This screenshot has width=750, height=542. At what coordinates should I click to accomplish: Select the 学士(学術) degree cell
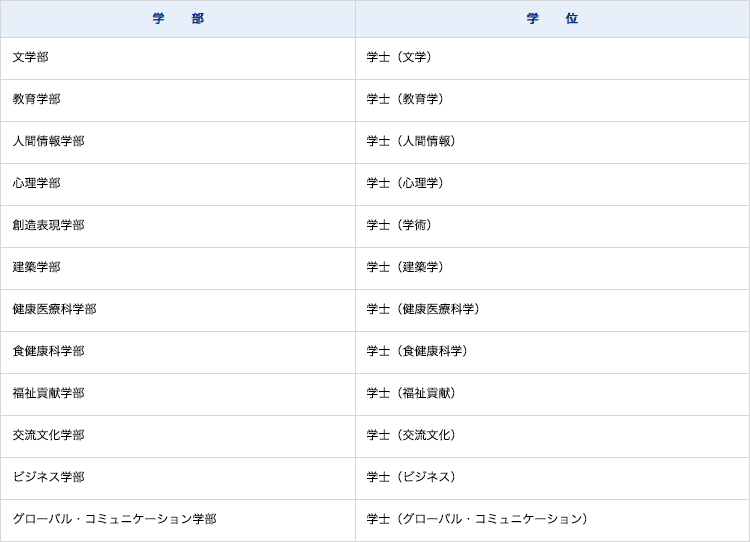tap(402, 226)
